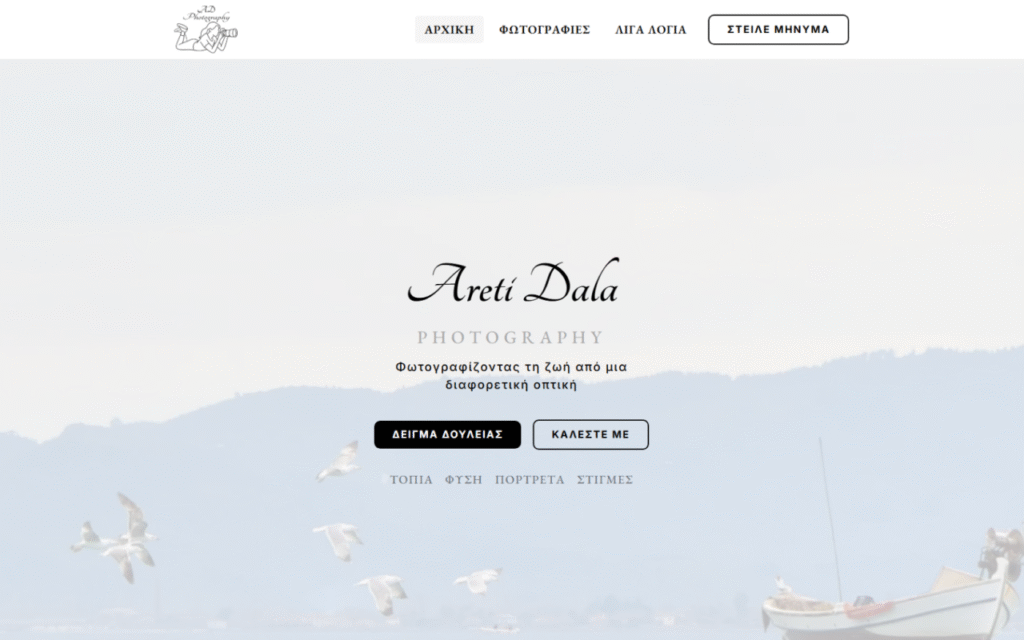Click the Areti Dala script heading

[513, 282]
